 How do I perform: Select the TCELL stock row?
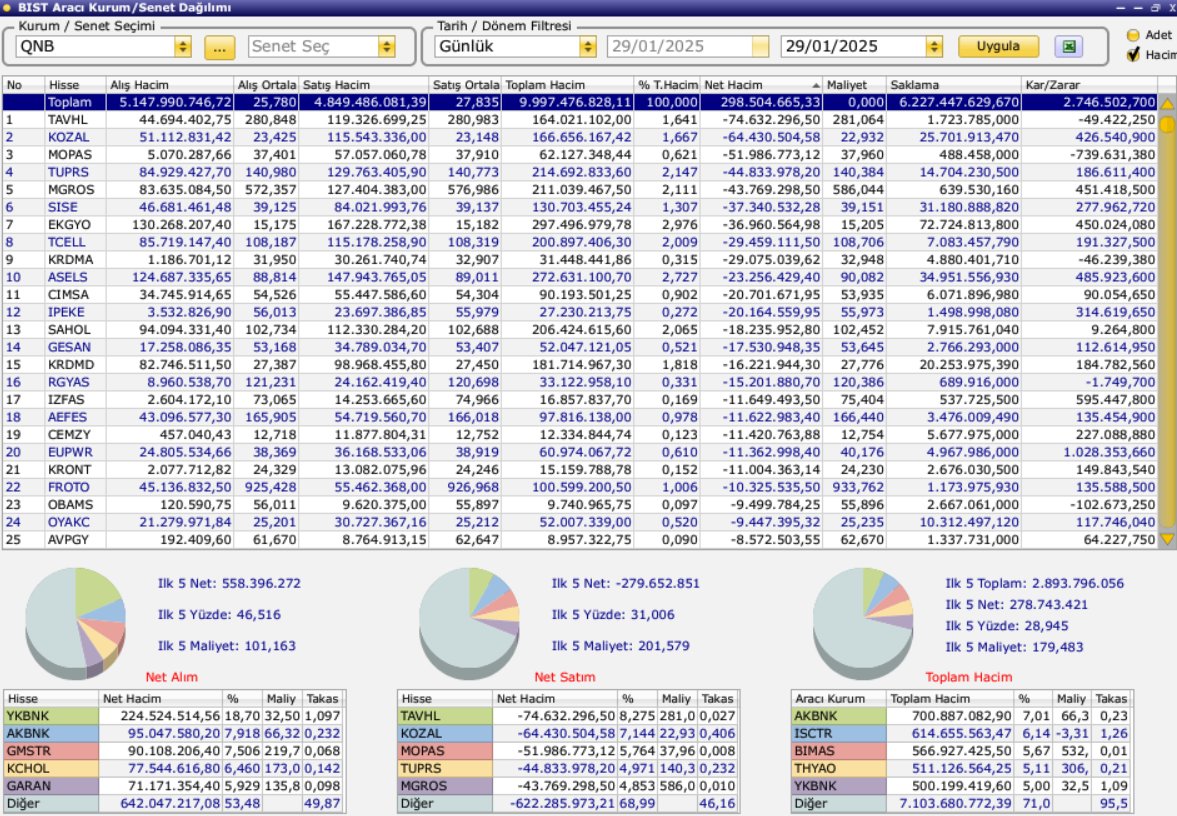point(579,242)
